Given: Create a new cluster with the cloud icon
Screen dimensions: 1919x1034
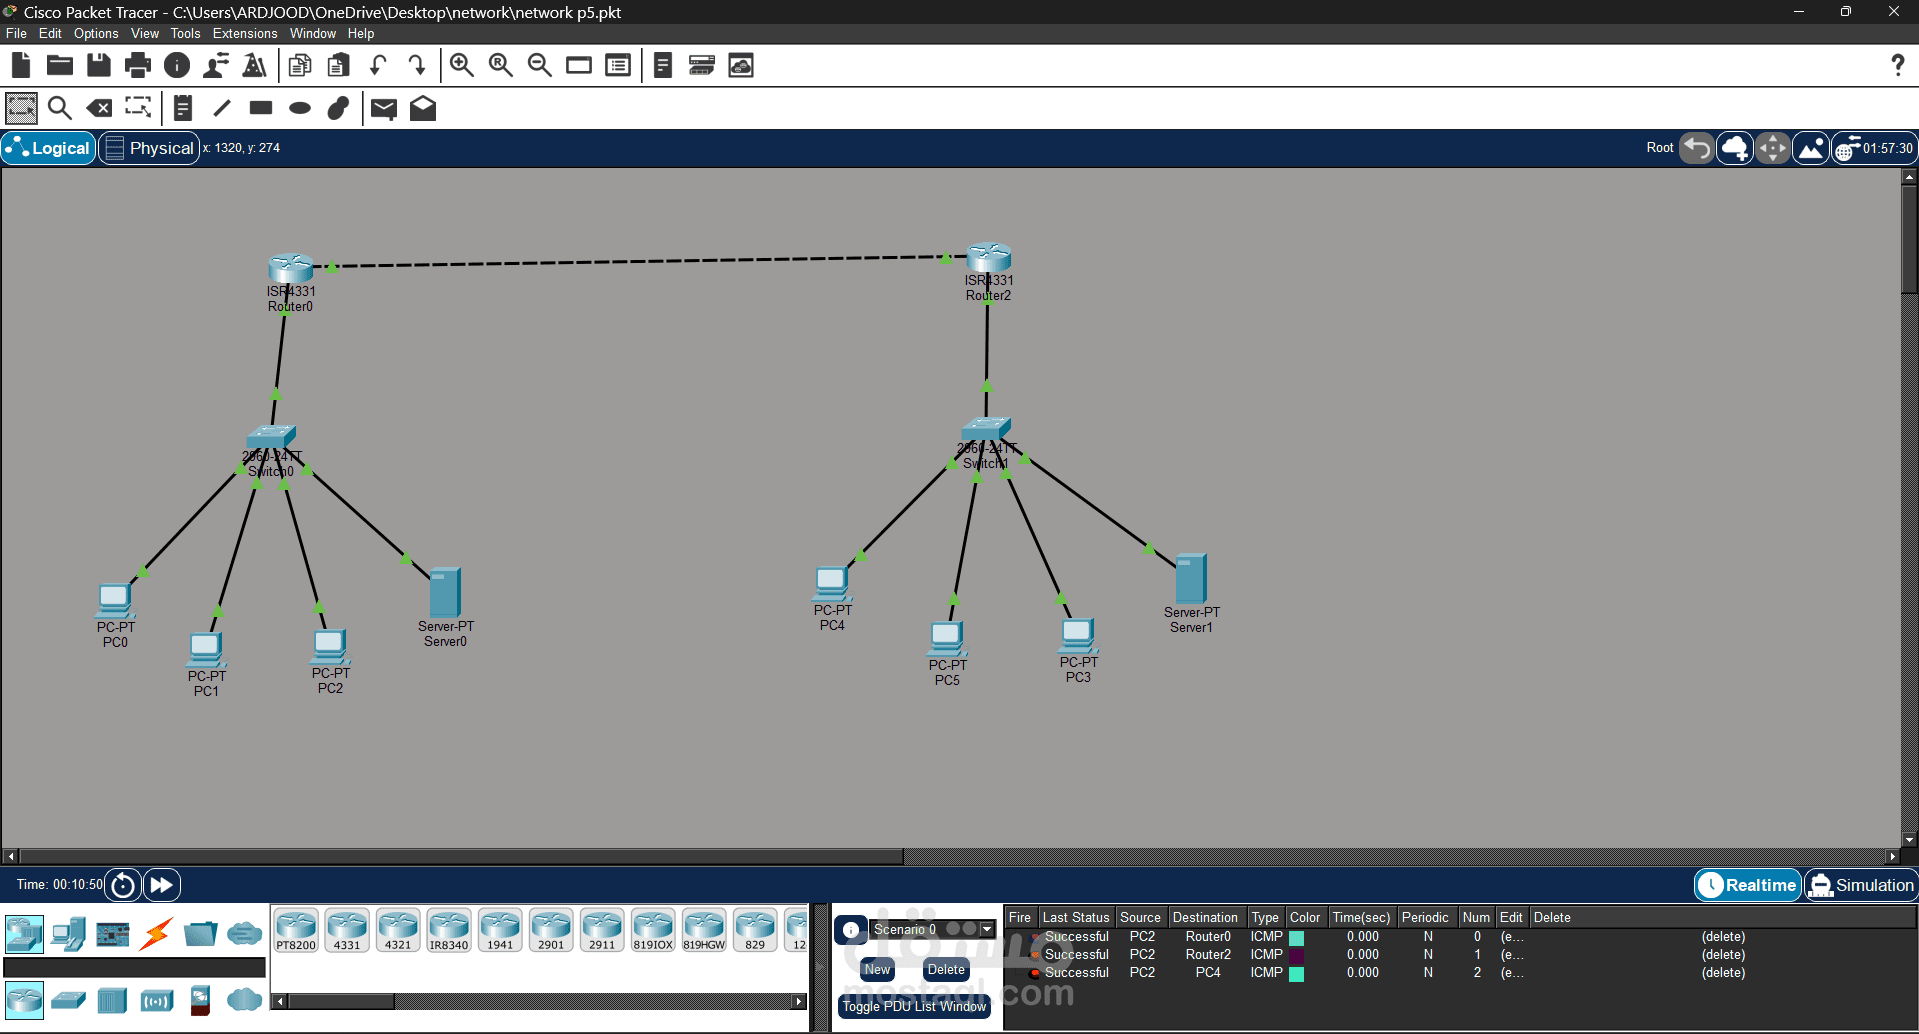Looking at the screenshot, I should click(1735, 149).
